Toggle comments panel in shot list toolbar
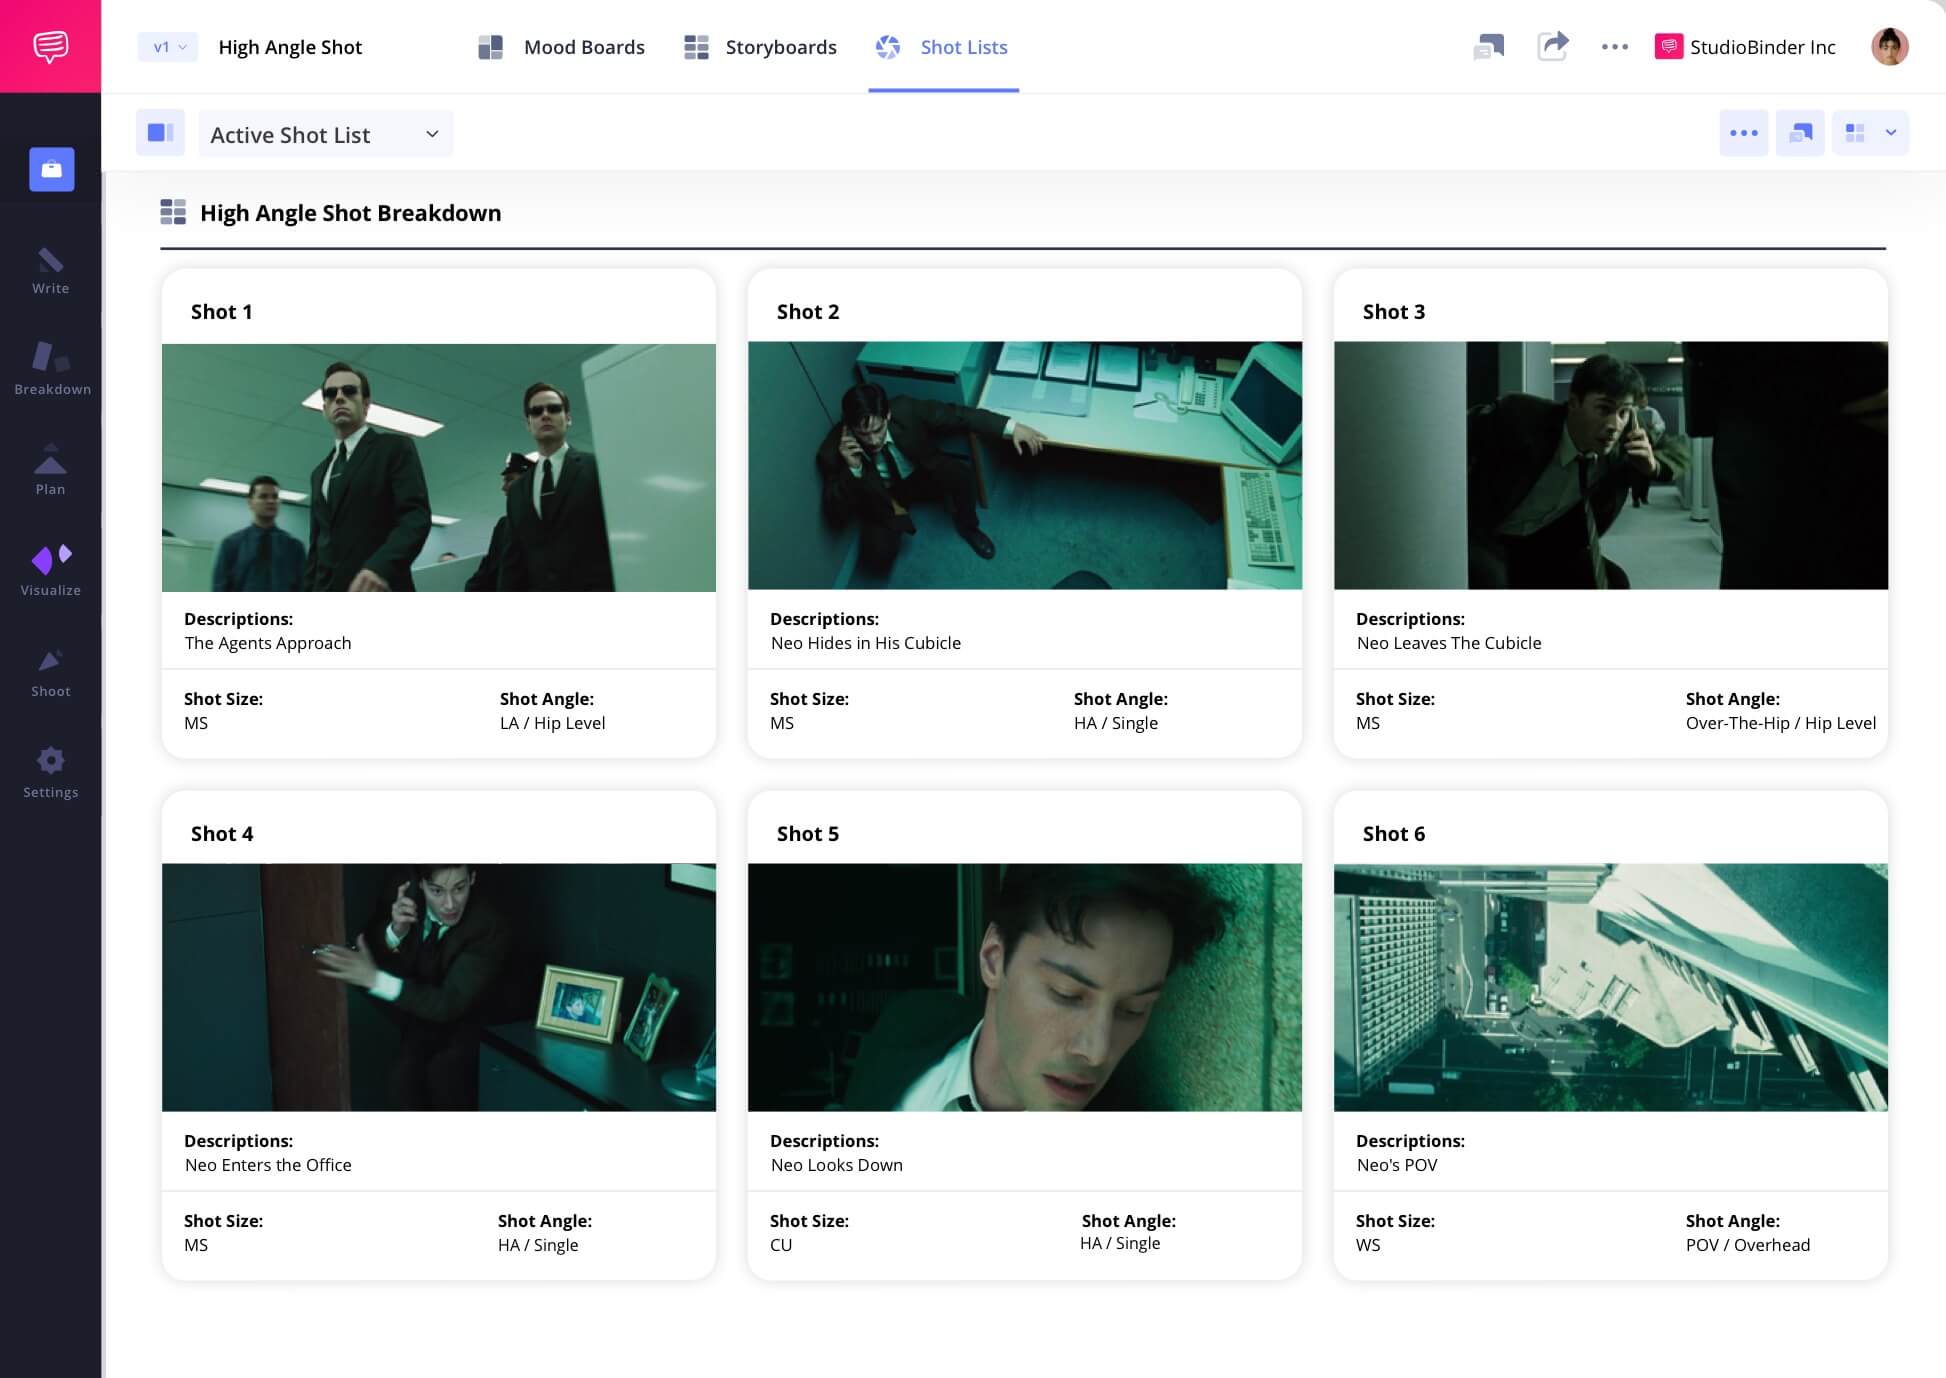1946x1378 pixels. (x=1800, y=133)
